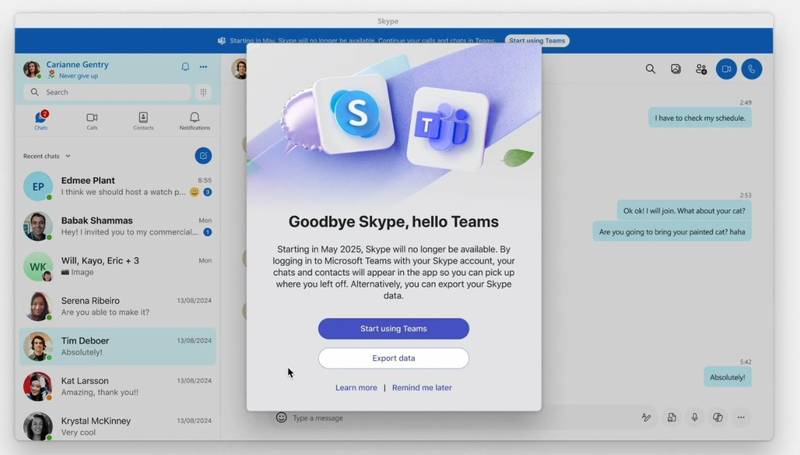This screenshot has width=800, height=455.
Task: Click the Search field in sidebar
Action: [108, 92]
